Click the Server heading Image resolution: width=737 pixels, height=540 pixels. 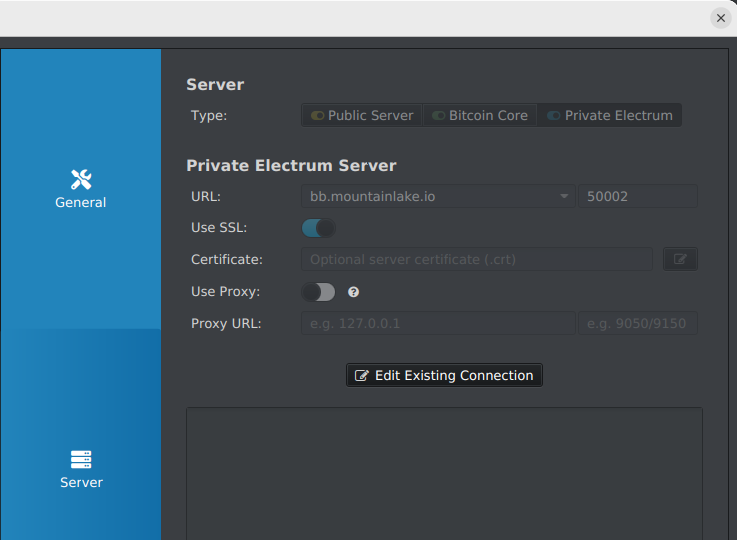(215, 85)
